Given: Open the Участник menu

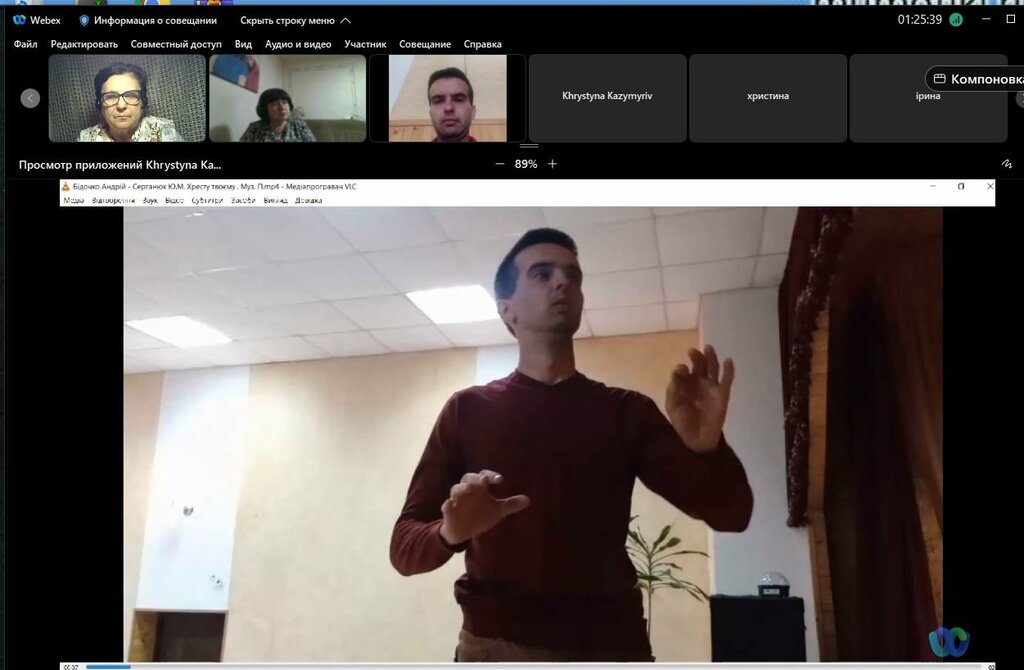Looking at the screenshot, I should tap(365, 44).
